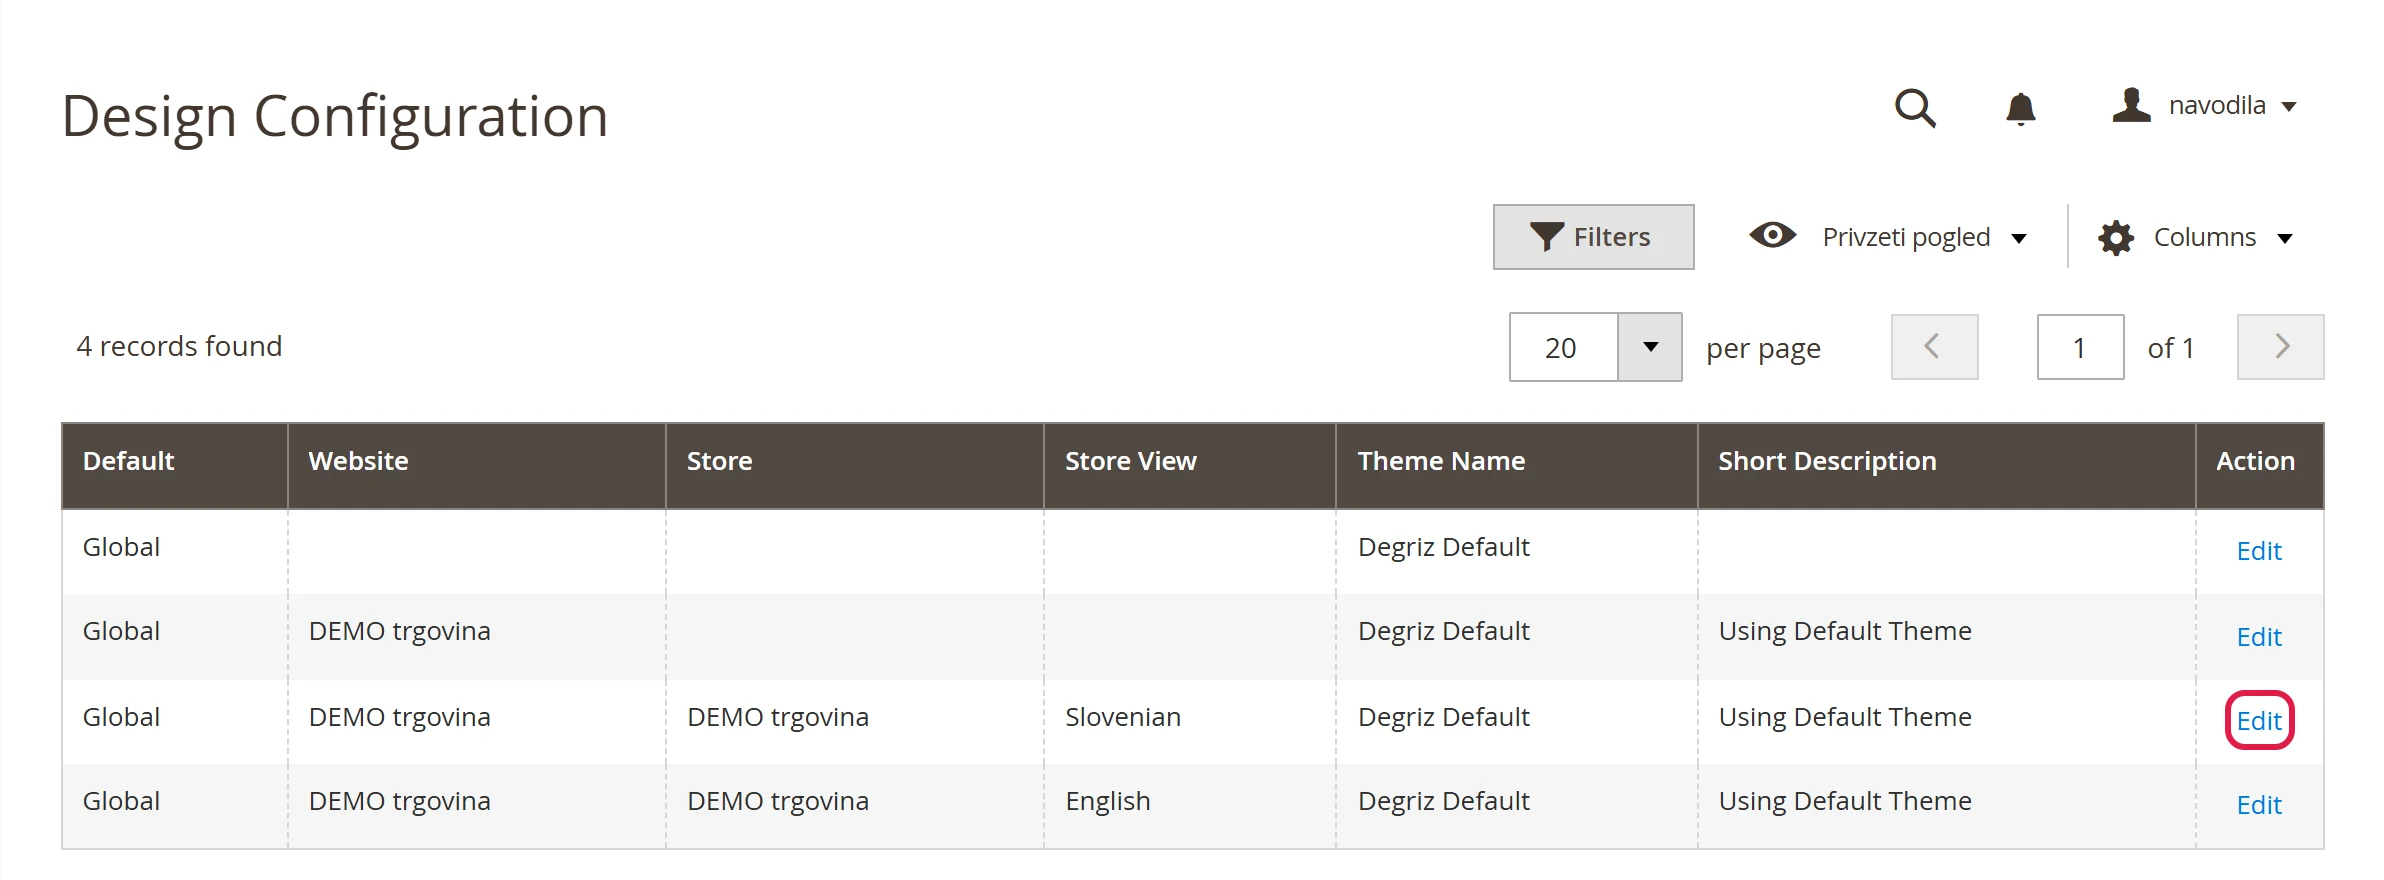The width and height of the screenshot is (2384, 880).
Task: Click the funnel icon in Filters
Action: click(x=1546, y=237)
